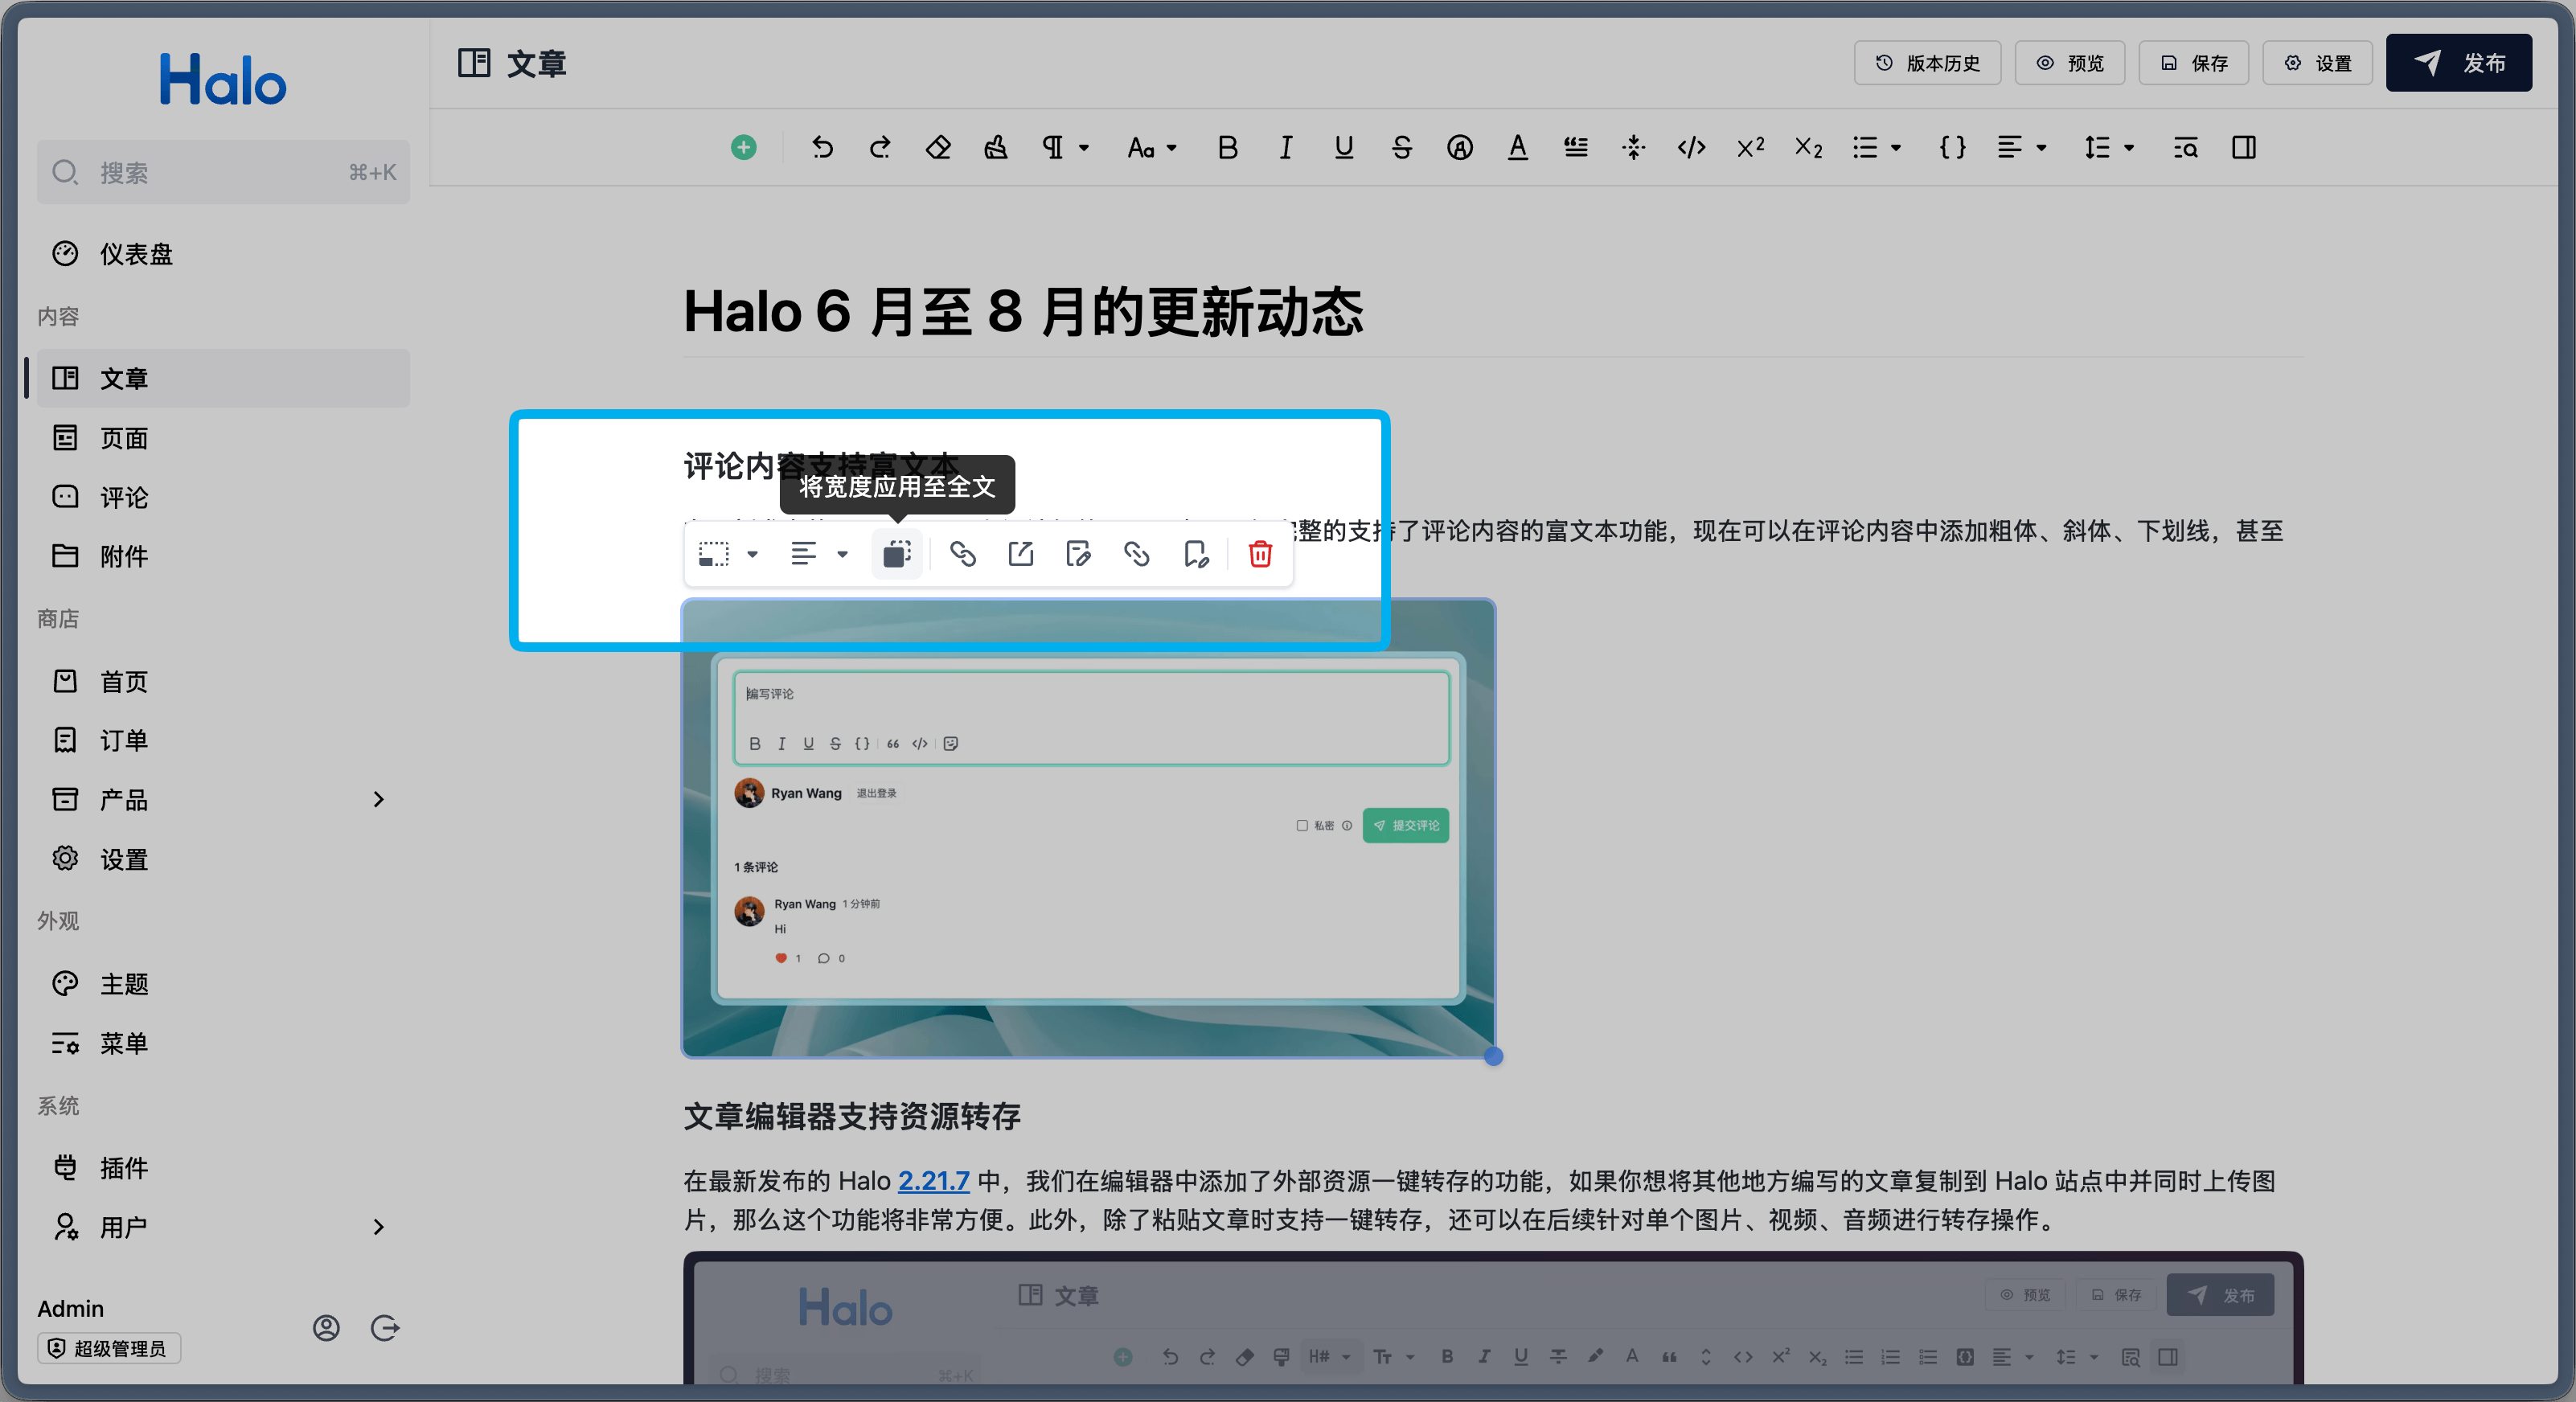Click the format painter brush icon
Screen dimensions: 2576x1402
coord(995,148)
